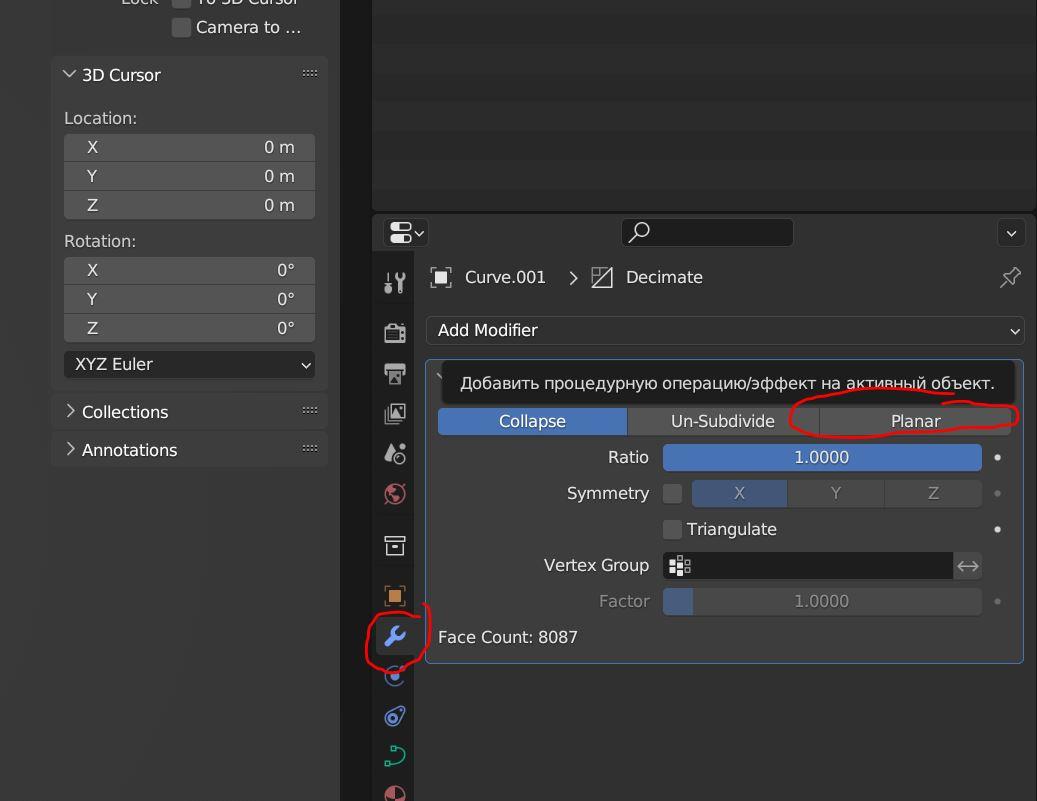Switch decimate mode to Un-Subdivide
Image resolution: width=1037 pixels, height=801 pixels.
[x=723, y=421]
